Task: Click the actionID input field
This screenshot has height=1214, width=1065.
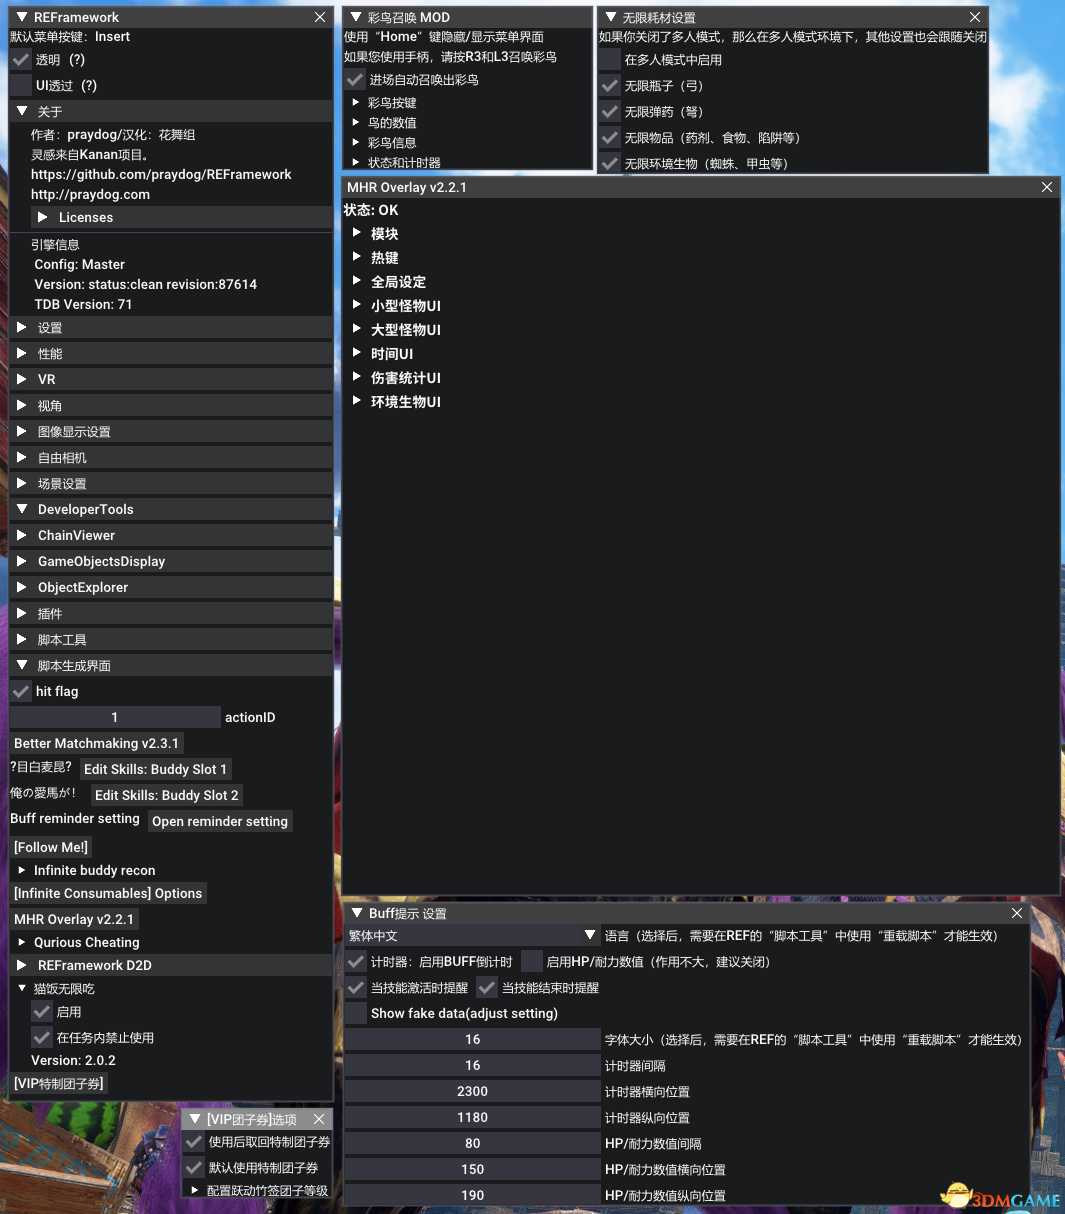Action: pyautogui.click(x=114, y=717)
